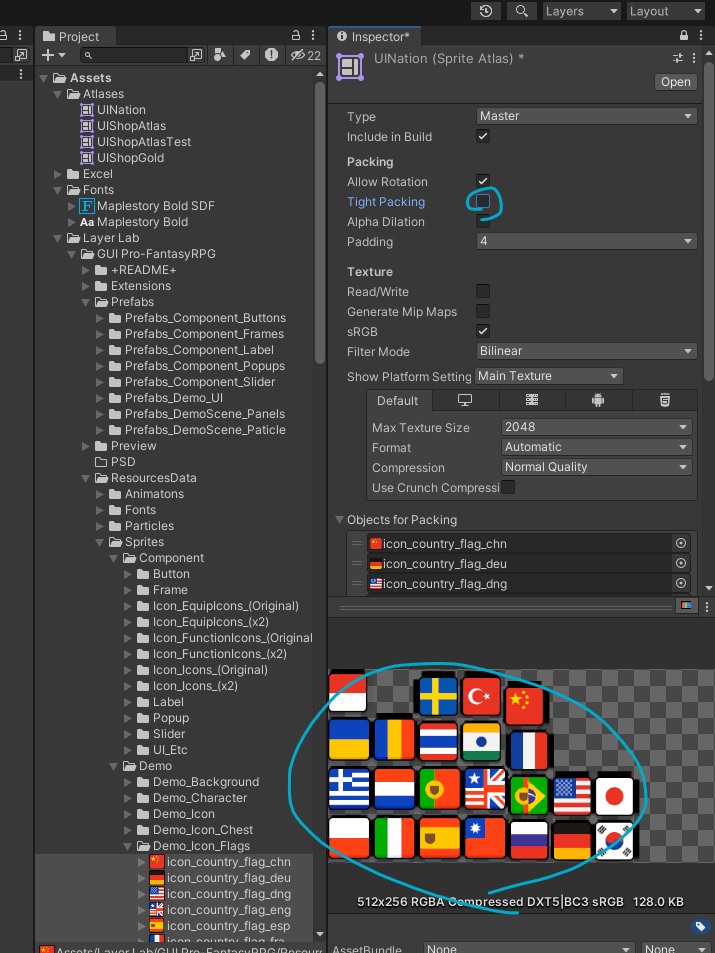This screenshot has width=715, height=953.
Task: Click the Sprite Atlas preset sliders icon
Action: point(678,58)
